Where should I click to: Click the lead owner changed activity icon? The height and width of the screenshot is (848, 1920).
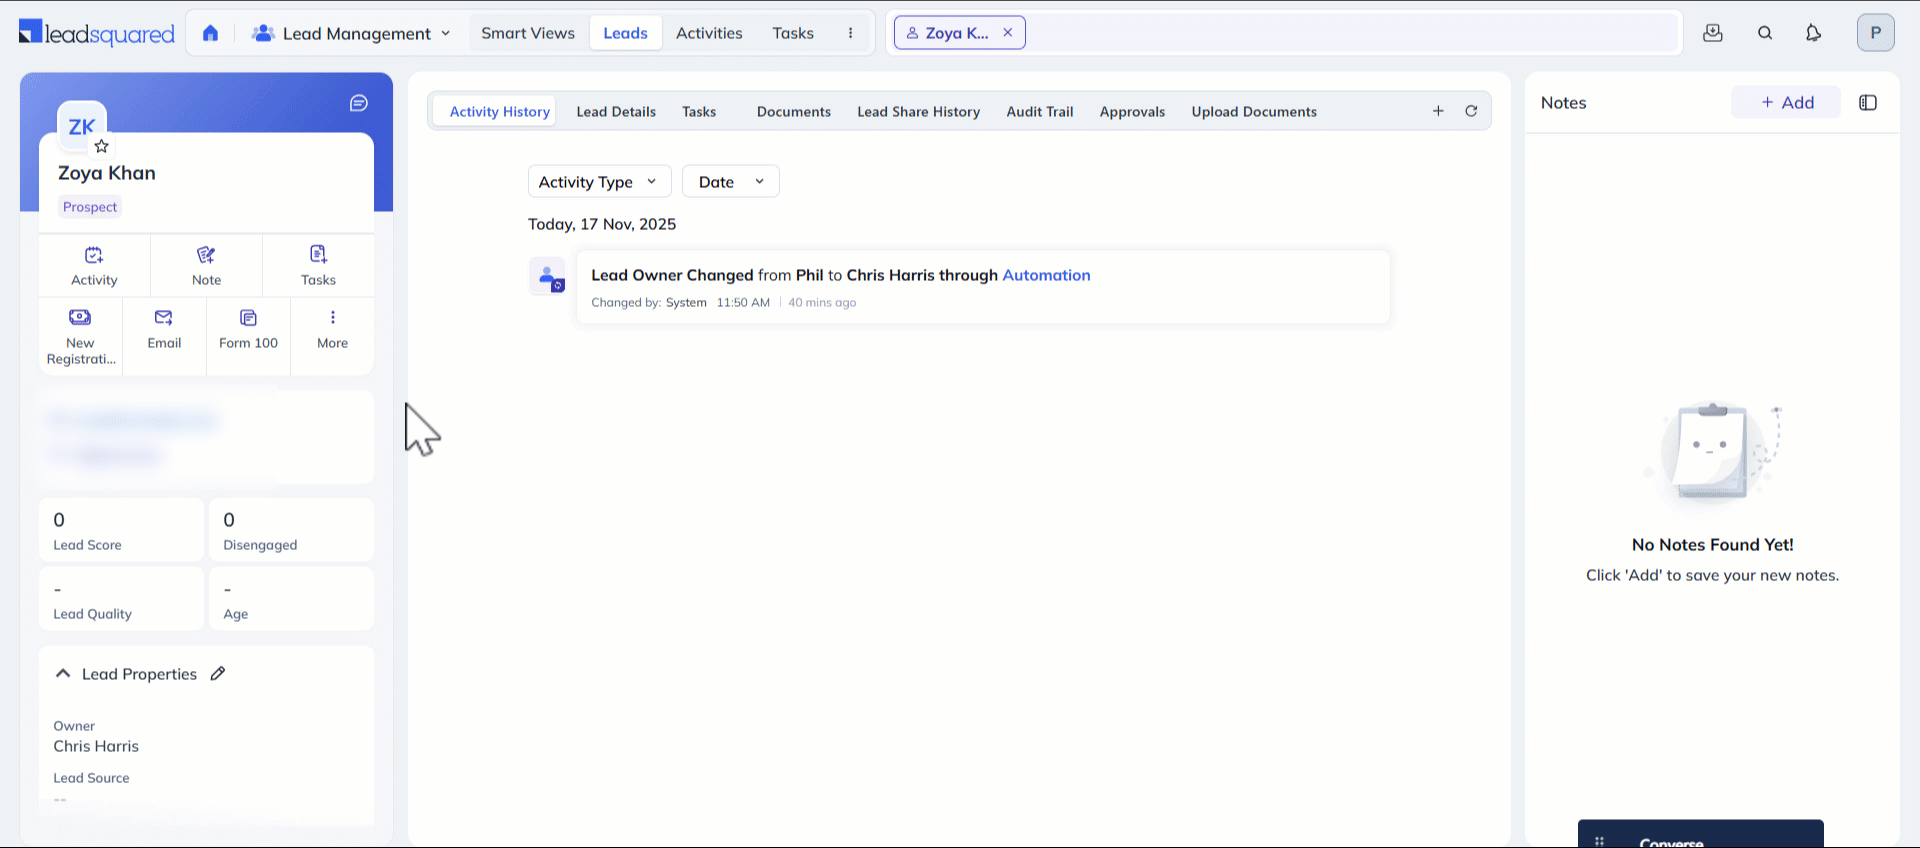coord(548,277)
